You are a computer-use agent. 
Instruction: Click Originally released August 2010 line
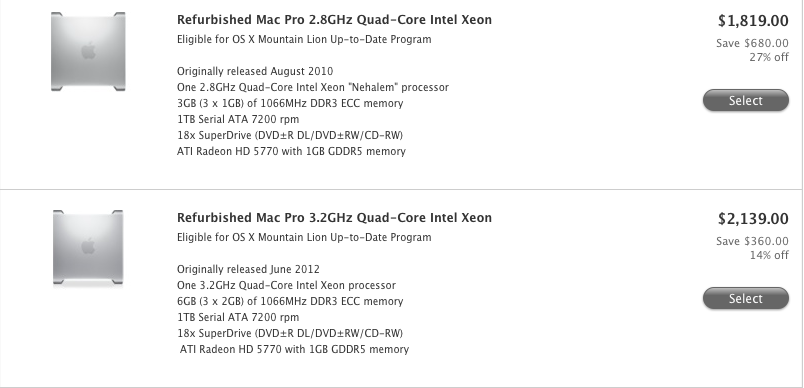255,71
